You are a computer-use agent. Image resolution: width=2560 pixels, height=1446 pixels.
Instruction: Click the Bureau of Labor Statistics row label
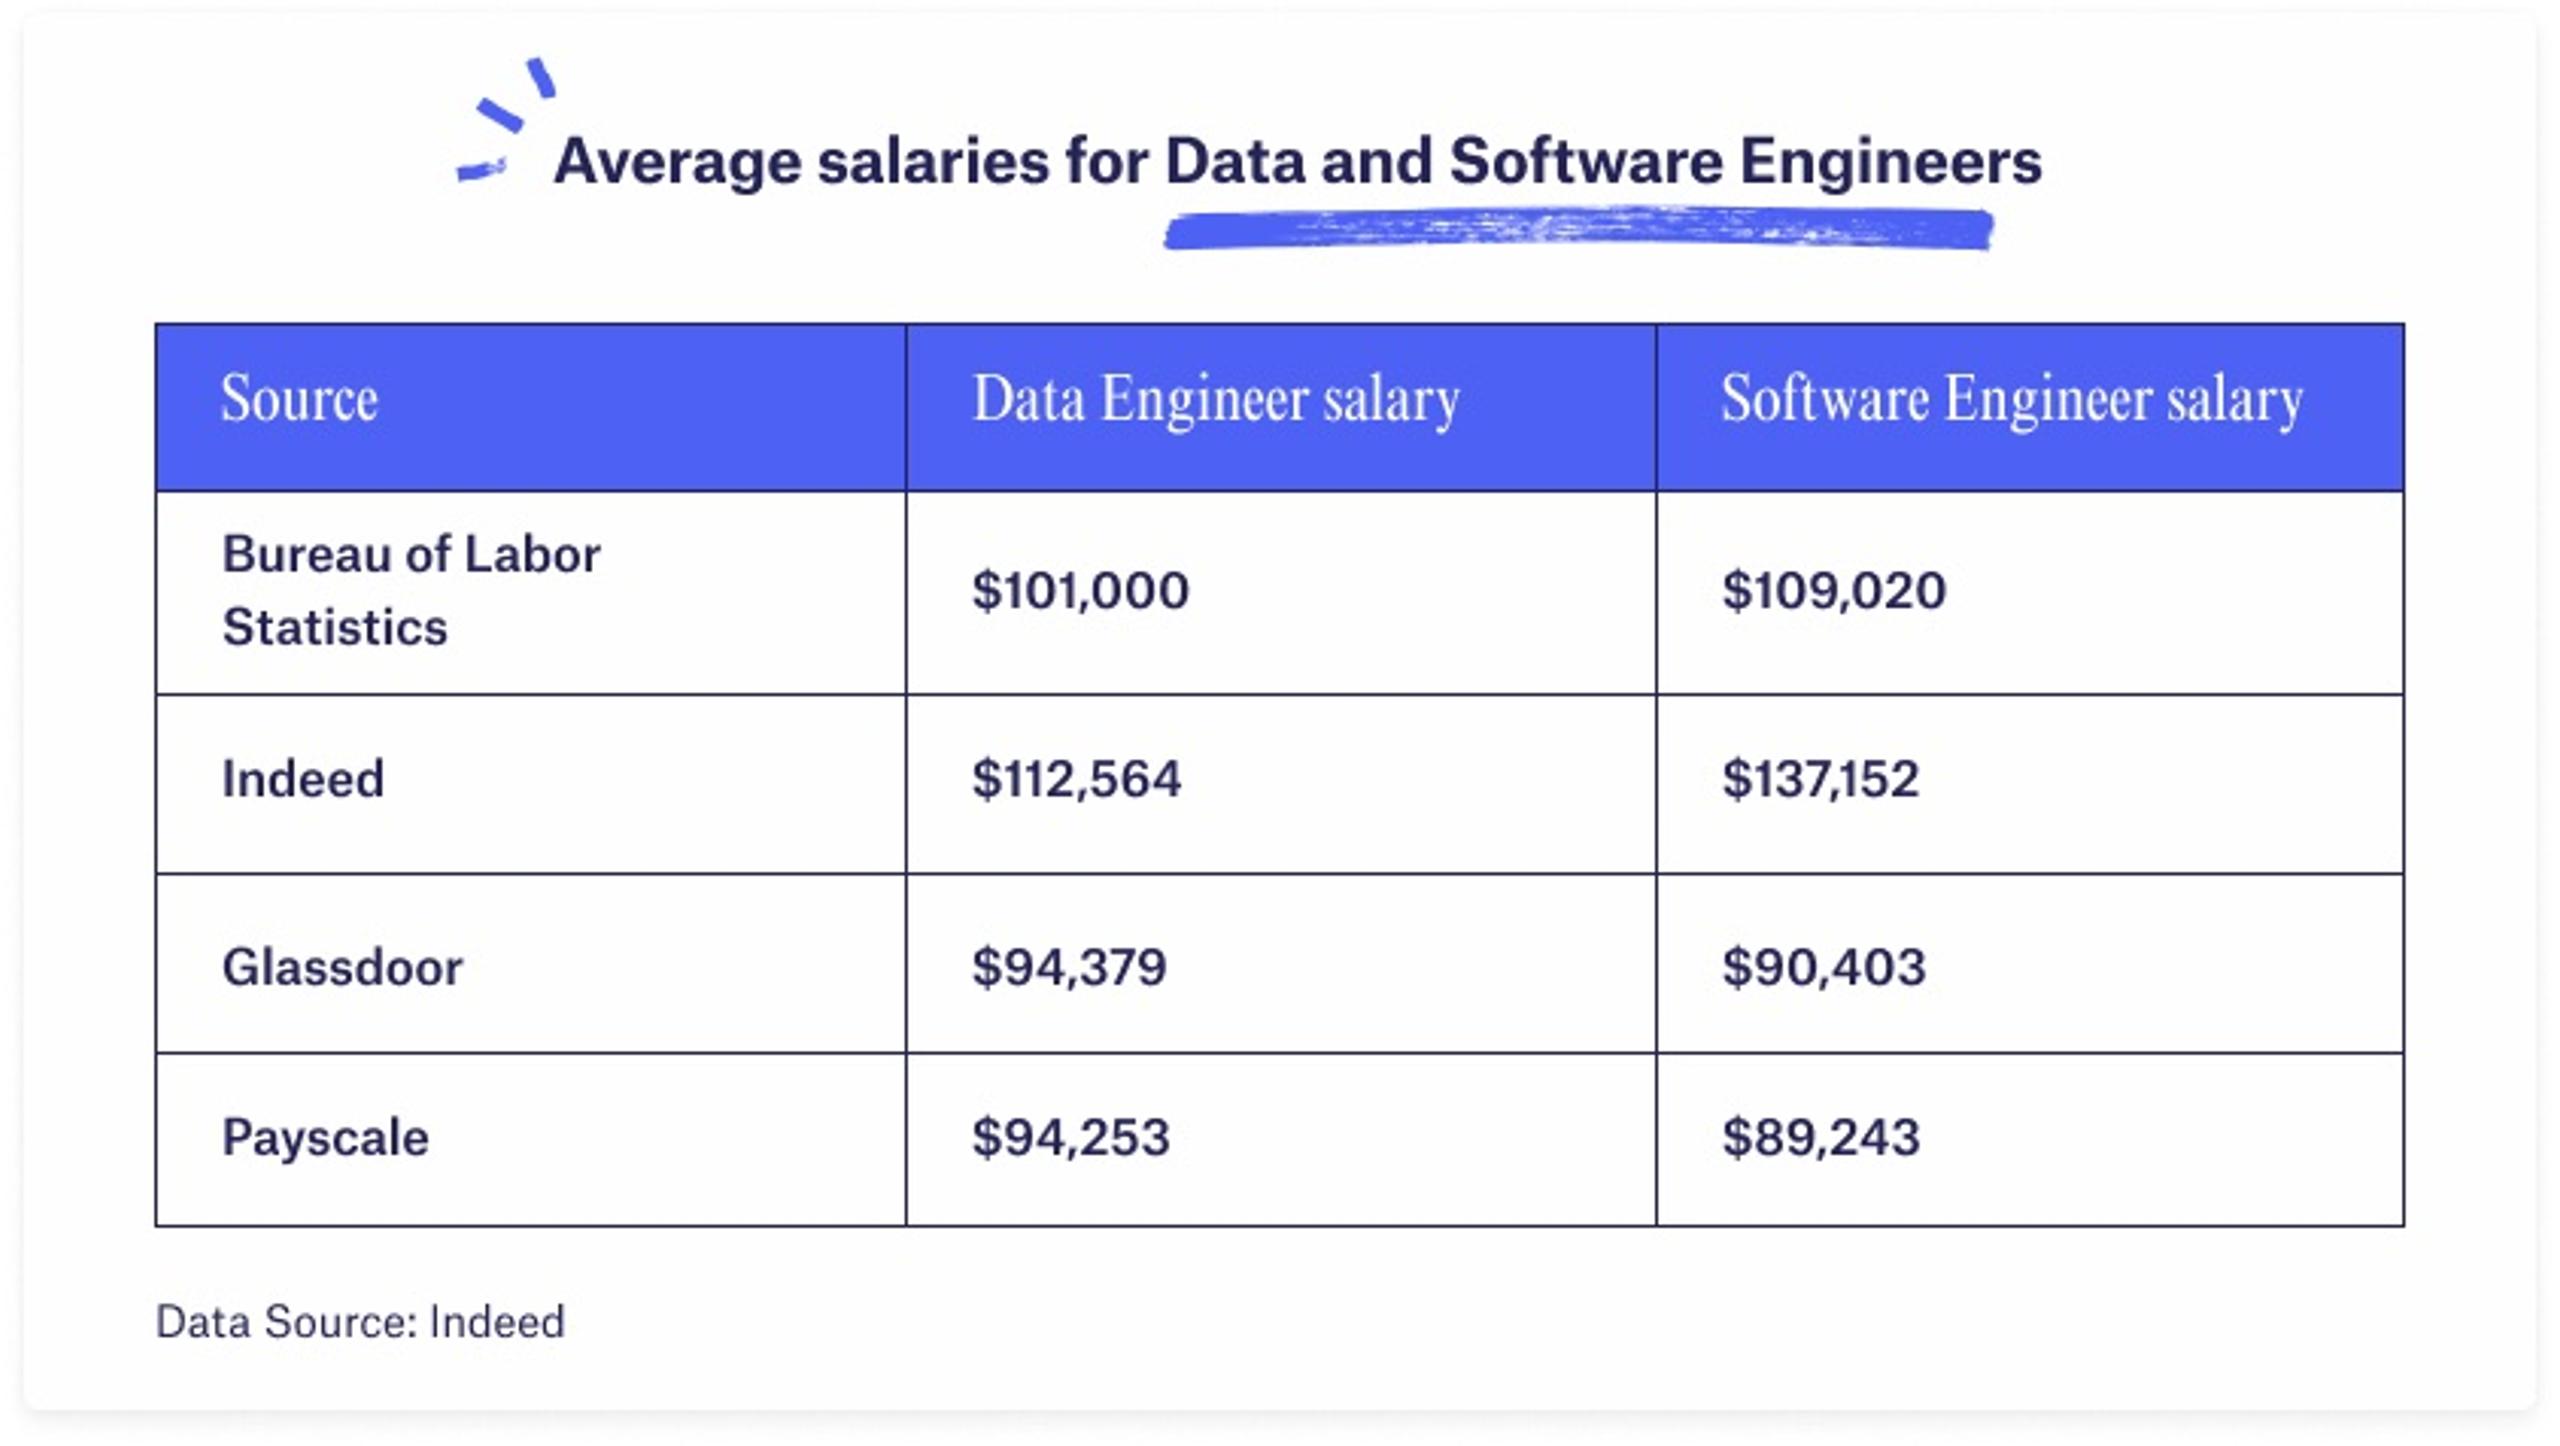tap(411, 591)
